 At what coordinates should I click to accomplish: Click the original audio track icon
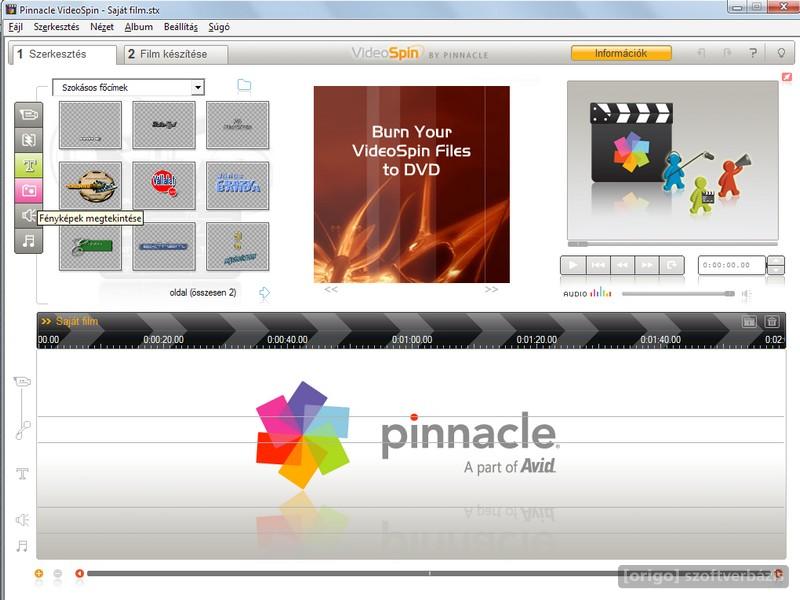click(23, 430)
